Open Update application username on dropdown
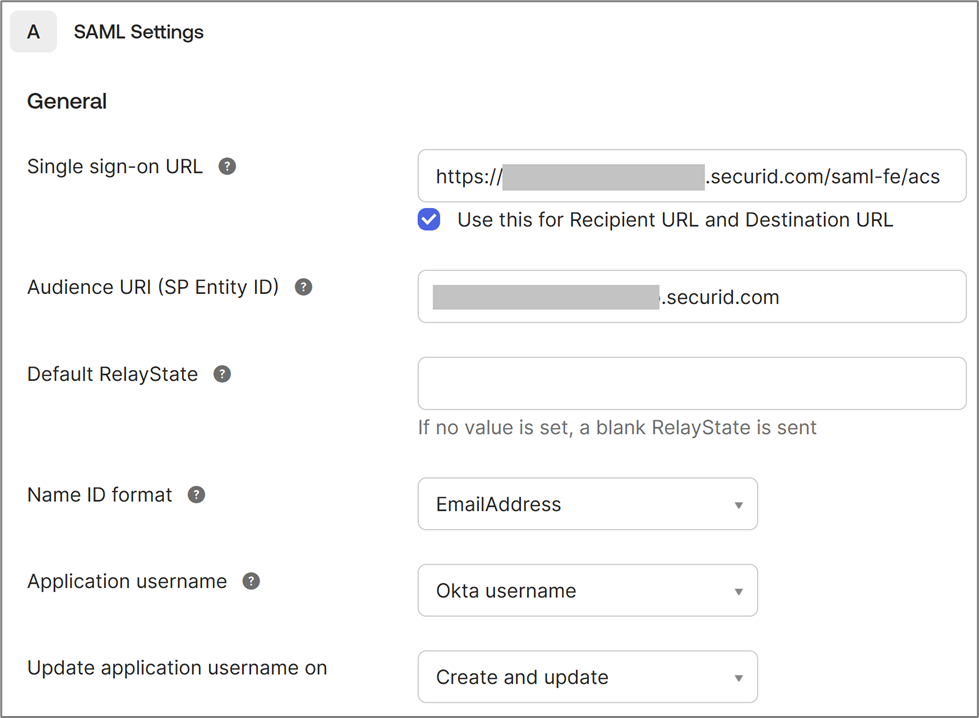 (x=587, y=677)
